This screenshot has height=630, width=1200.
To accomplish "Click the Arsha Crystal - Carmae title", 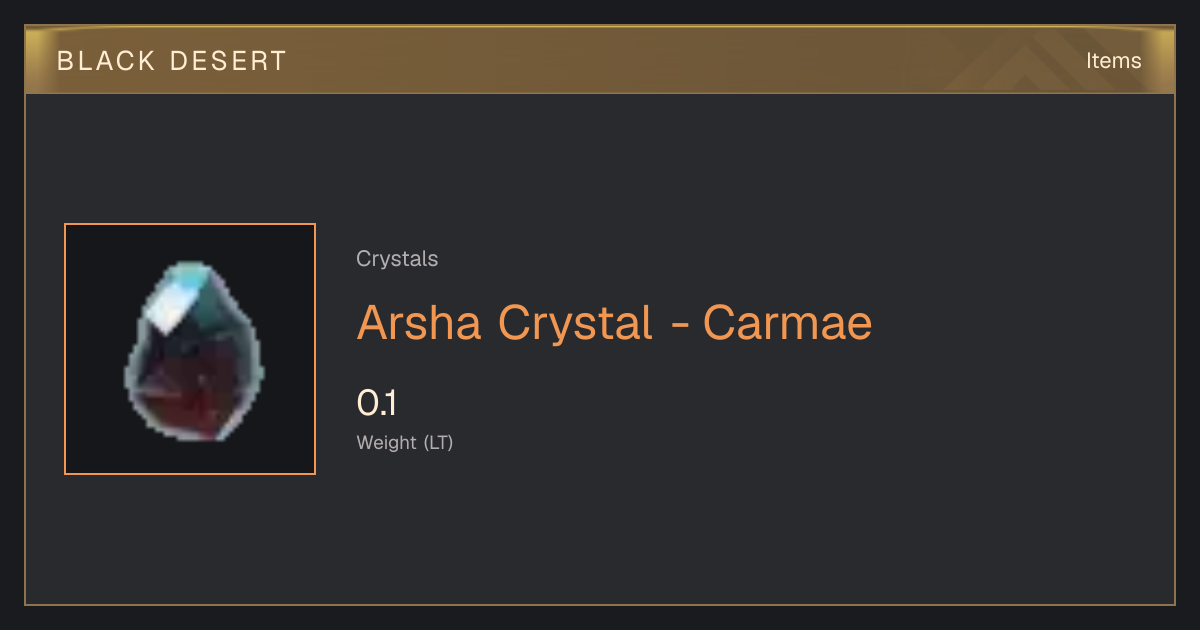I will click(614, 323).
